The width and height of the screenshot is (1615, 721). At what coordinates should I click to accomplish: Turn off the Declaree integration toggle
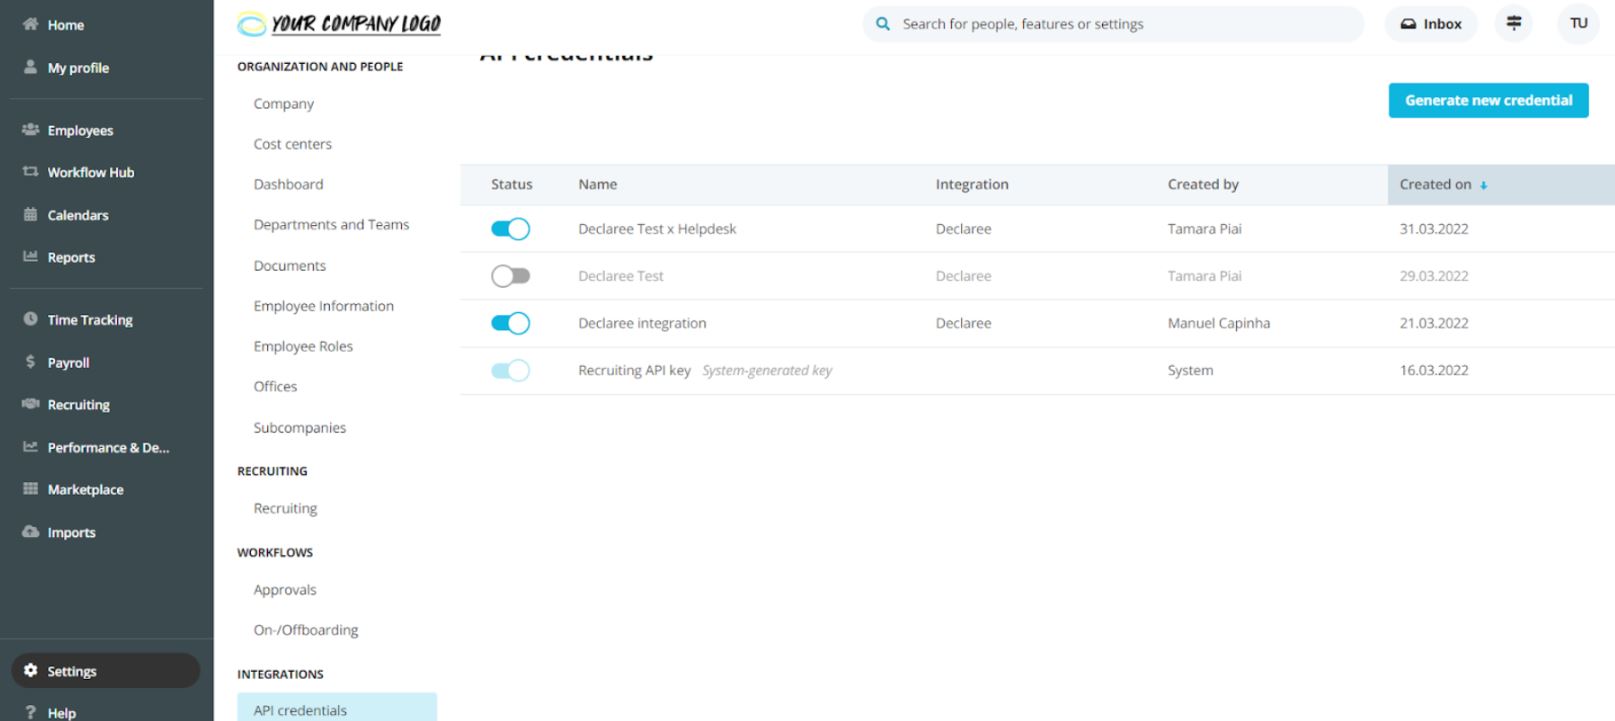pos(510,323)
